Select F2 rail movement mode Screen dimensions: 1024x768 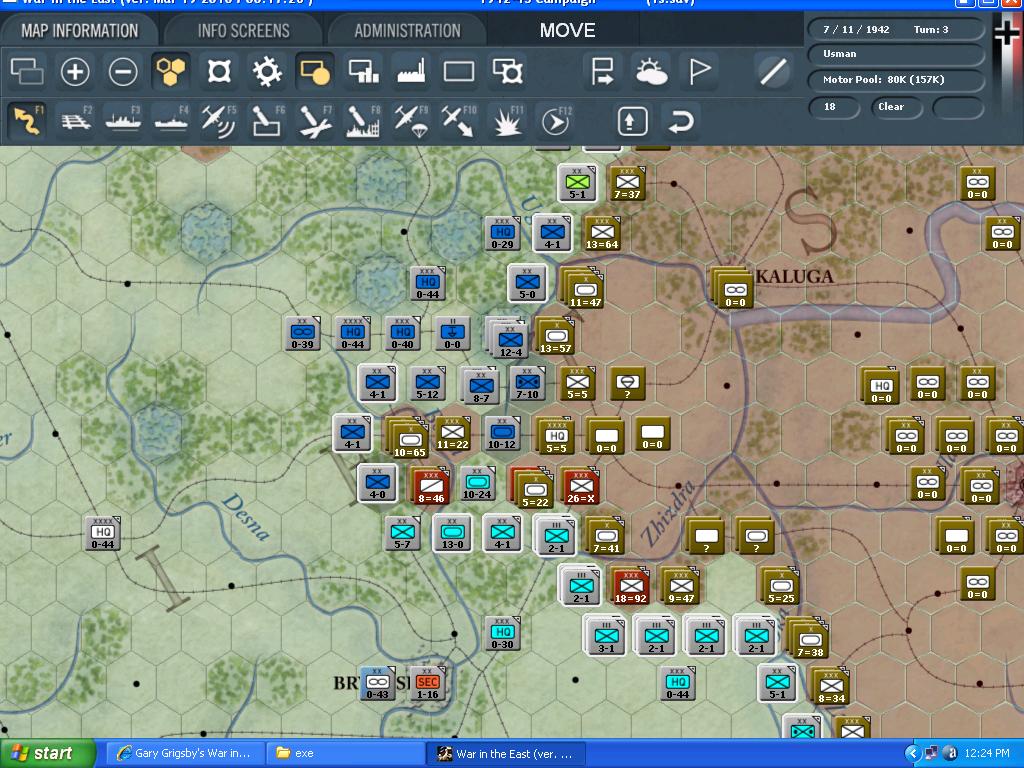pos(76,121)
